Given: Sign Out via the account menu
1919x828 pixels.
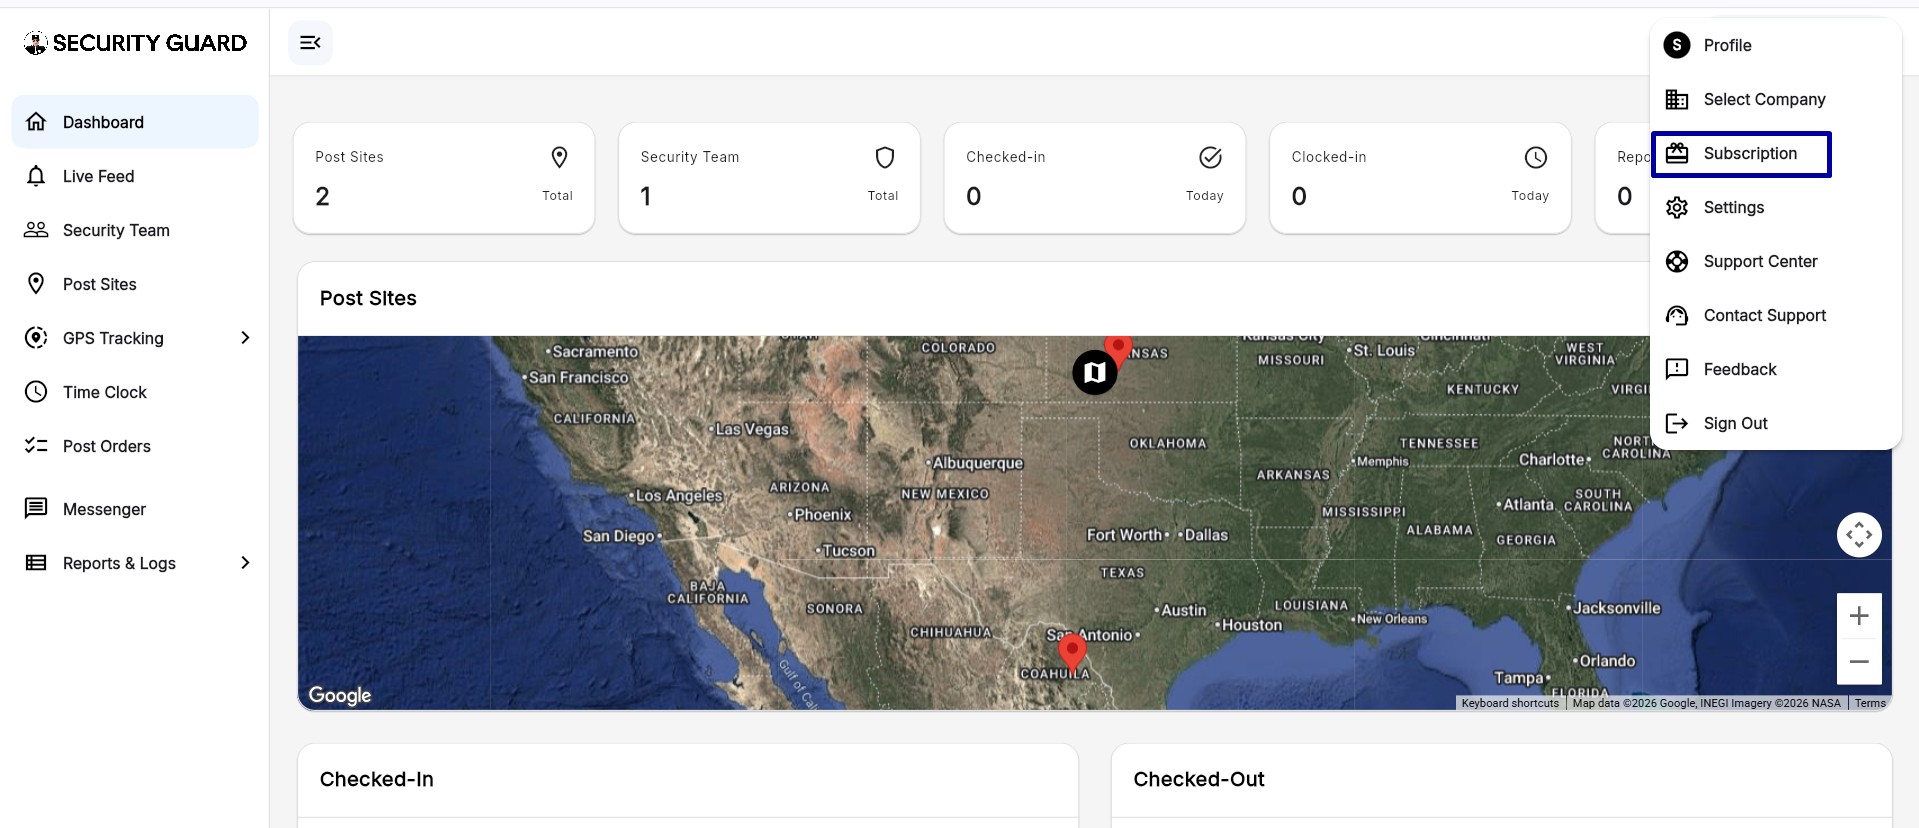Looking at the screenshot, I should tap(1775, 423).
